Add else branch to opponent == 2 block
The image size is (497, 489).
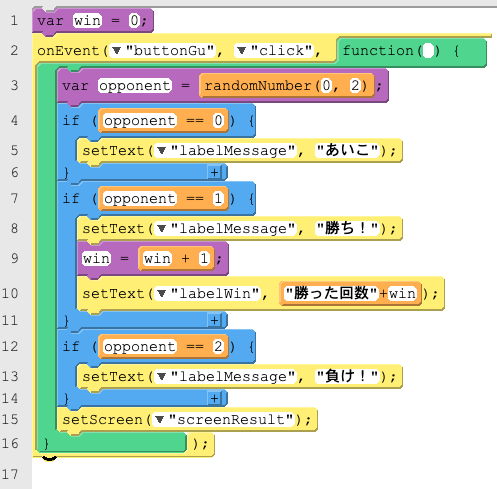(x=215, y=398)
